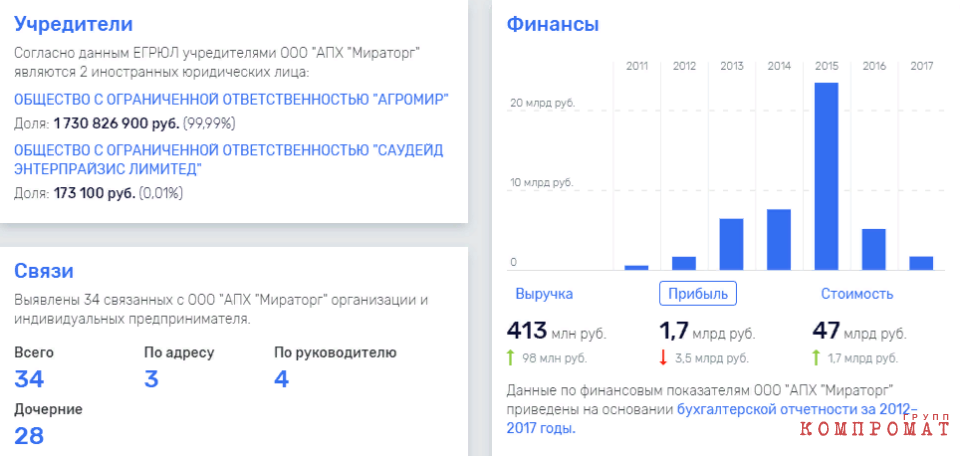Click the share value 1 730 826 900 руб.

116,124
